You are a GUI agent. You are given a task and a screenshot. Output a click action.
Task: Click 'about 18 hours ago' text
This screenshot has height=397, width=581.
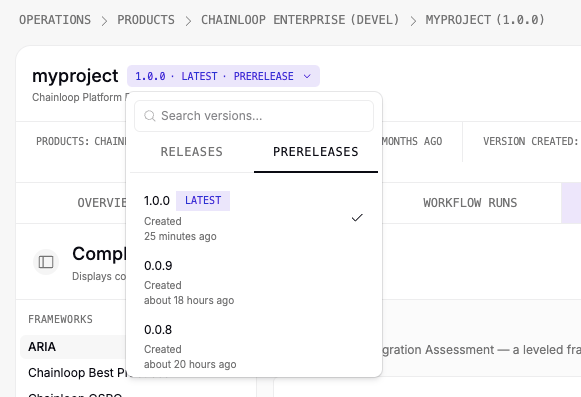pos(189,300)
